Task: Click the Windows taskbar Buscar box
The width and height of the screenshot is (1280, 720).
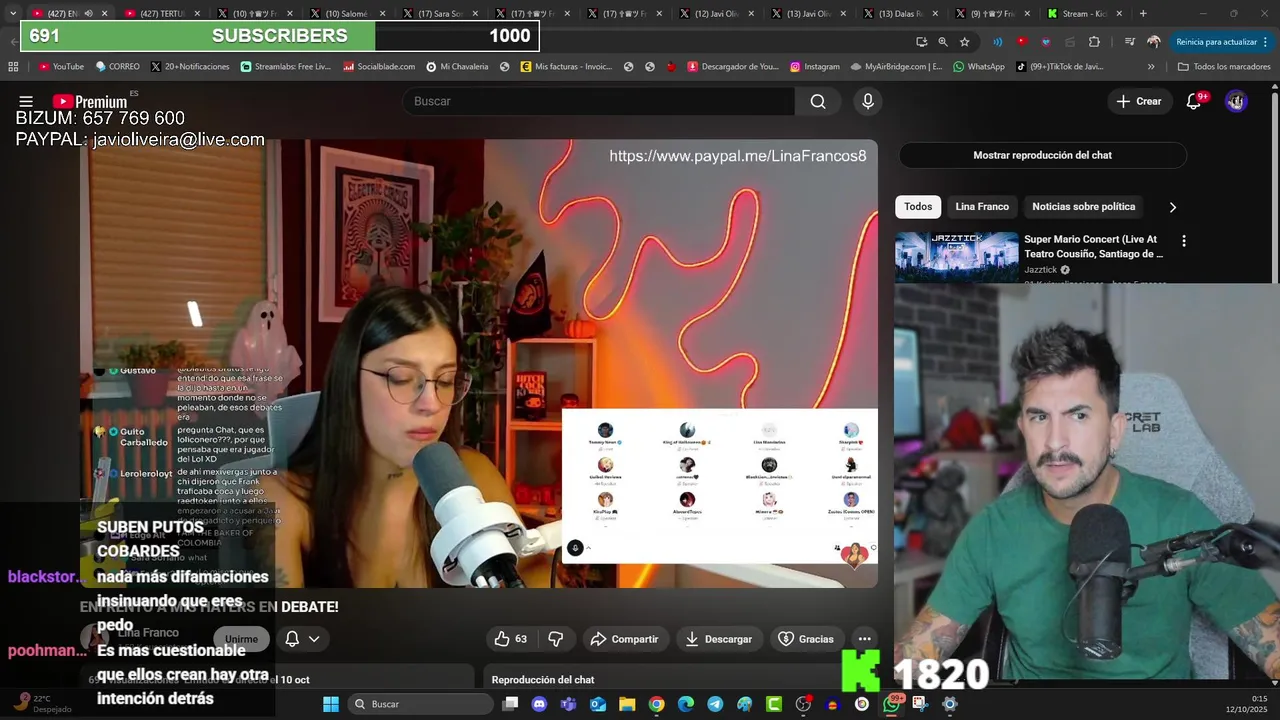Action: [421, 704]
